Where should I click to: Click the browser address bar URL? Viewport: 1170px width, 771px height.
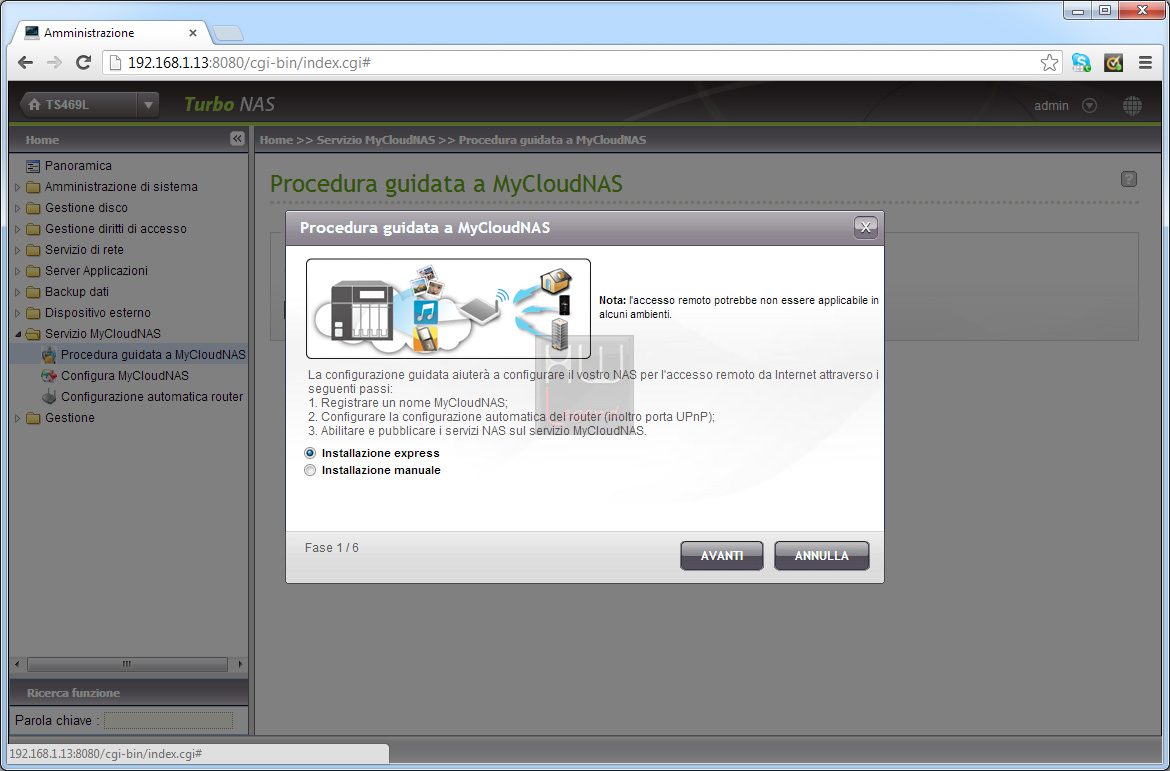(249, 63)
